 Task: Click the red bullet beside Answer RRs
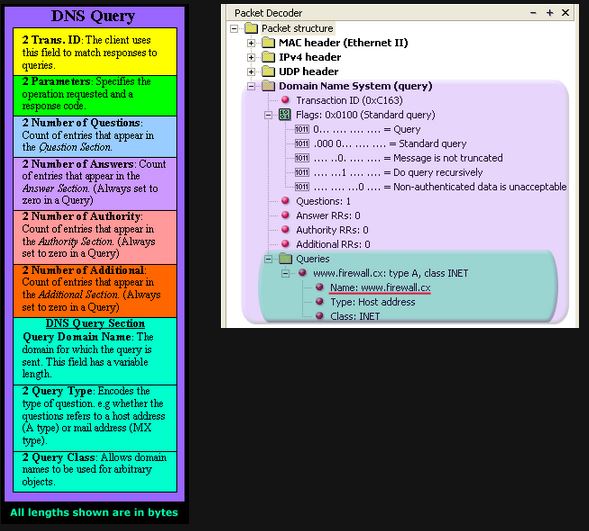285,215
